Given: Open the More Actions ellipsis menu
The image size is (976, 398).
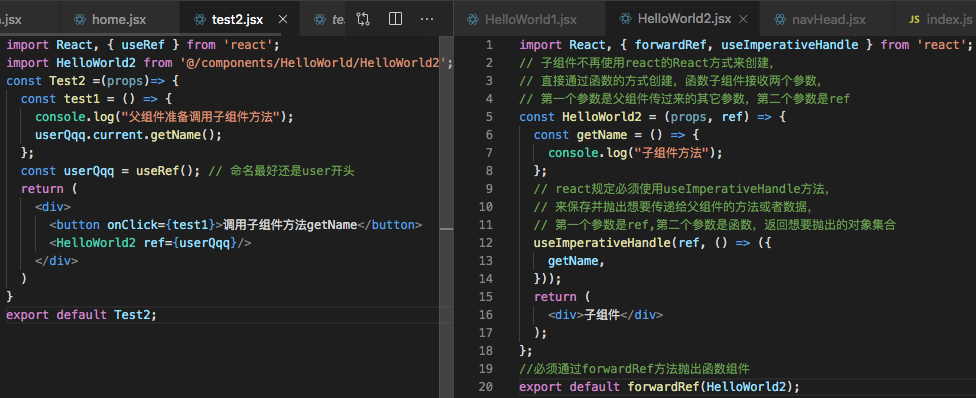Looking at the screenshot, I should tap(426, 19).
